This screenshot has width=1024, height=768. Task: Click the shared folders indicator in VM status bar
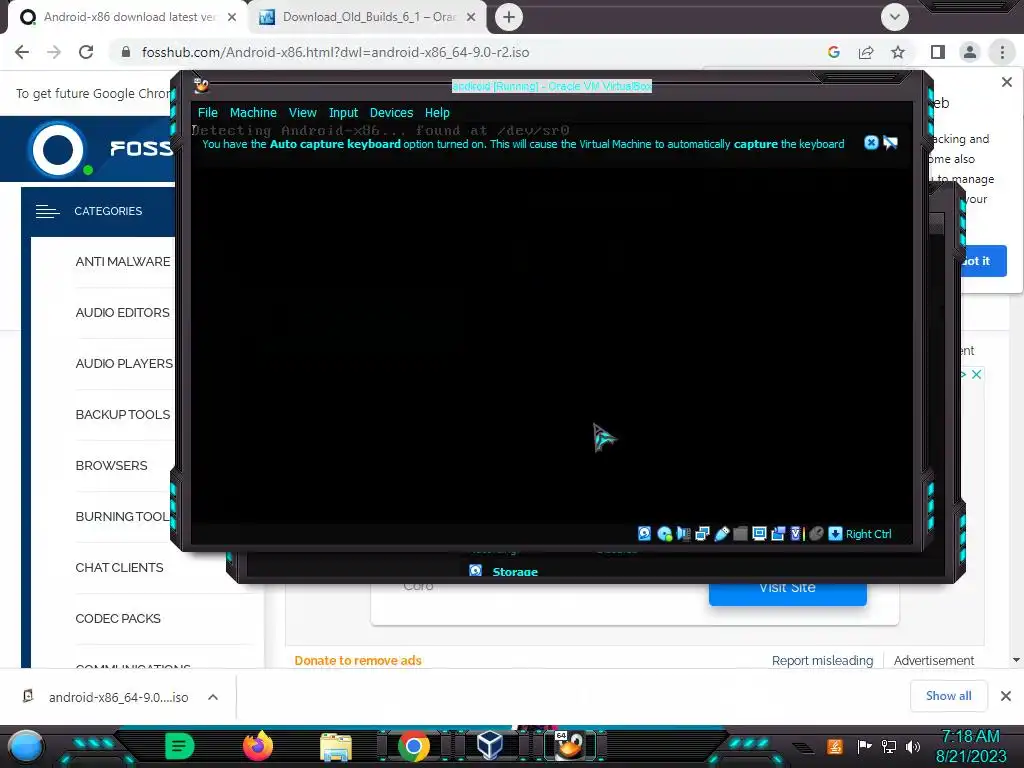point(740,534)
